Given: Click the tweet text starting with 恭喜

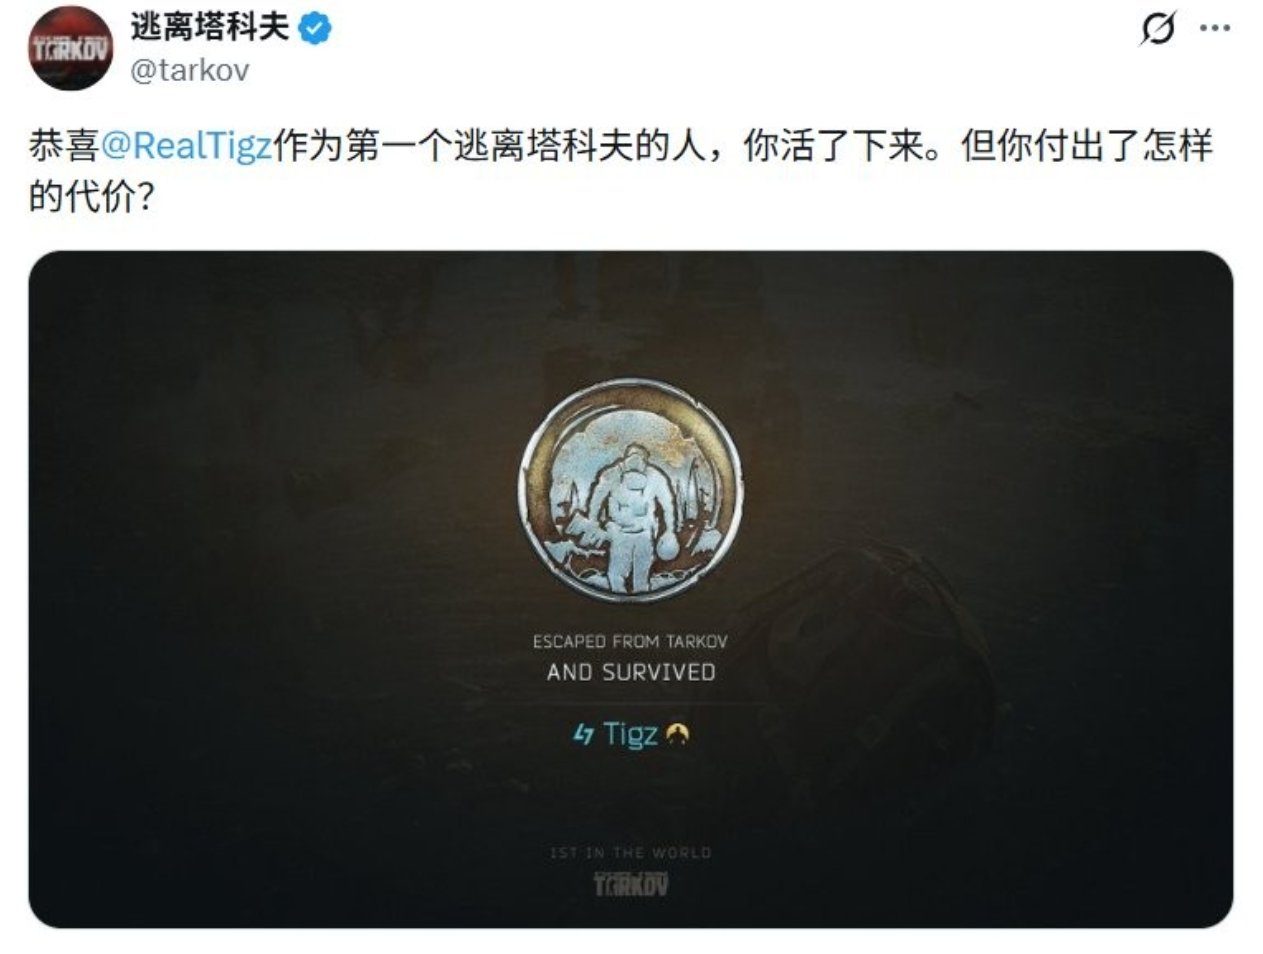Looking at the screenshot, I should 620,147.
